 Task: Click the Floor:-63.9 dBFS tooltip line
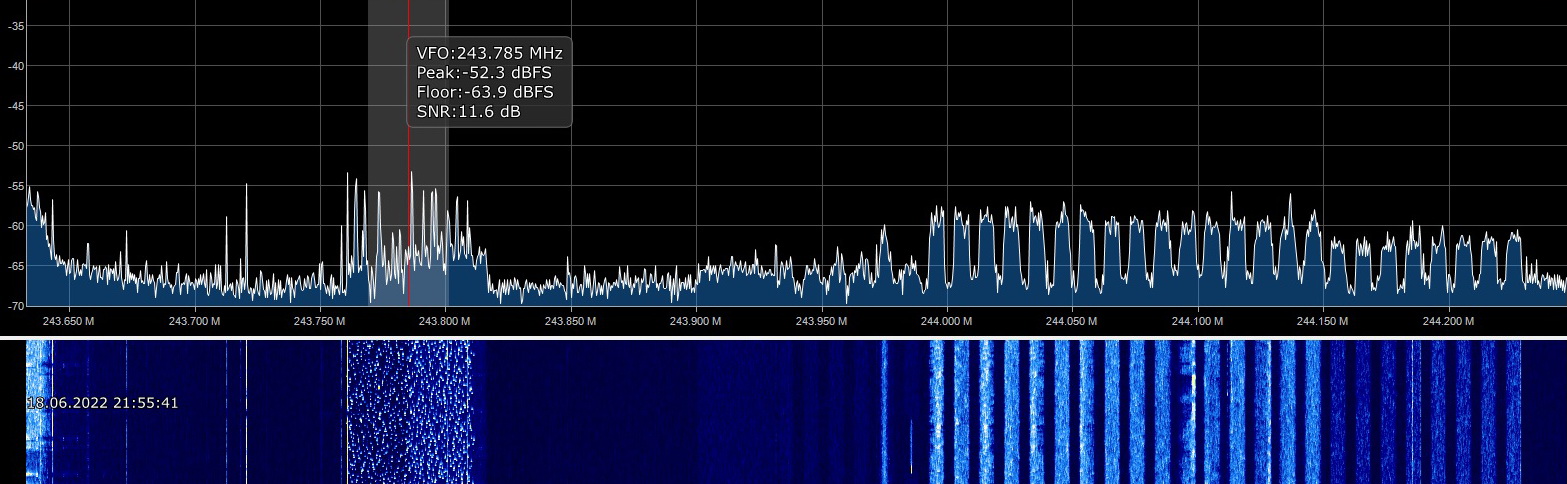point(485,92)
